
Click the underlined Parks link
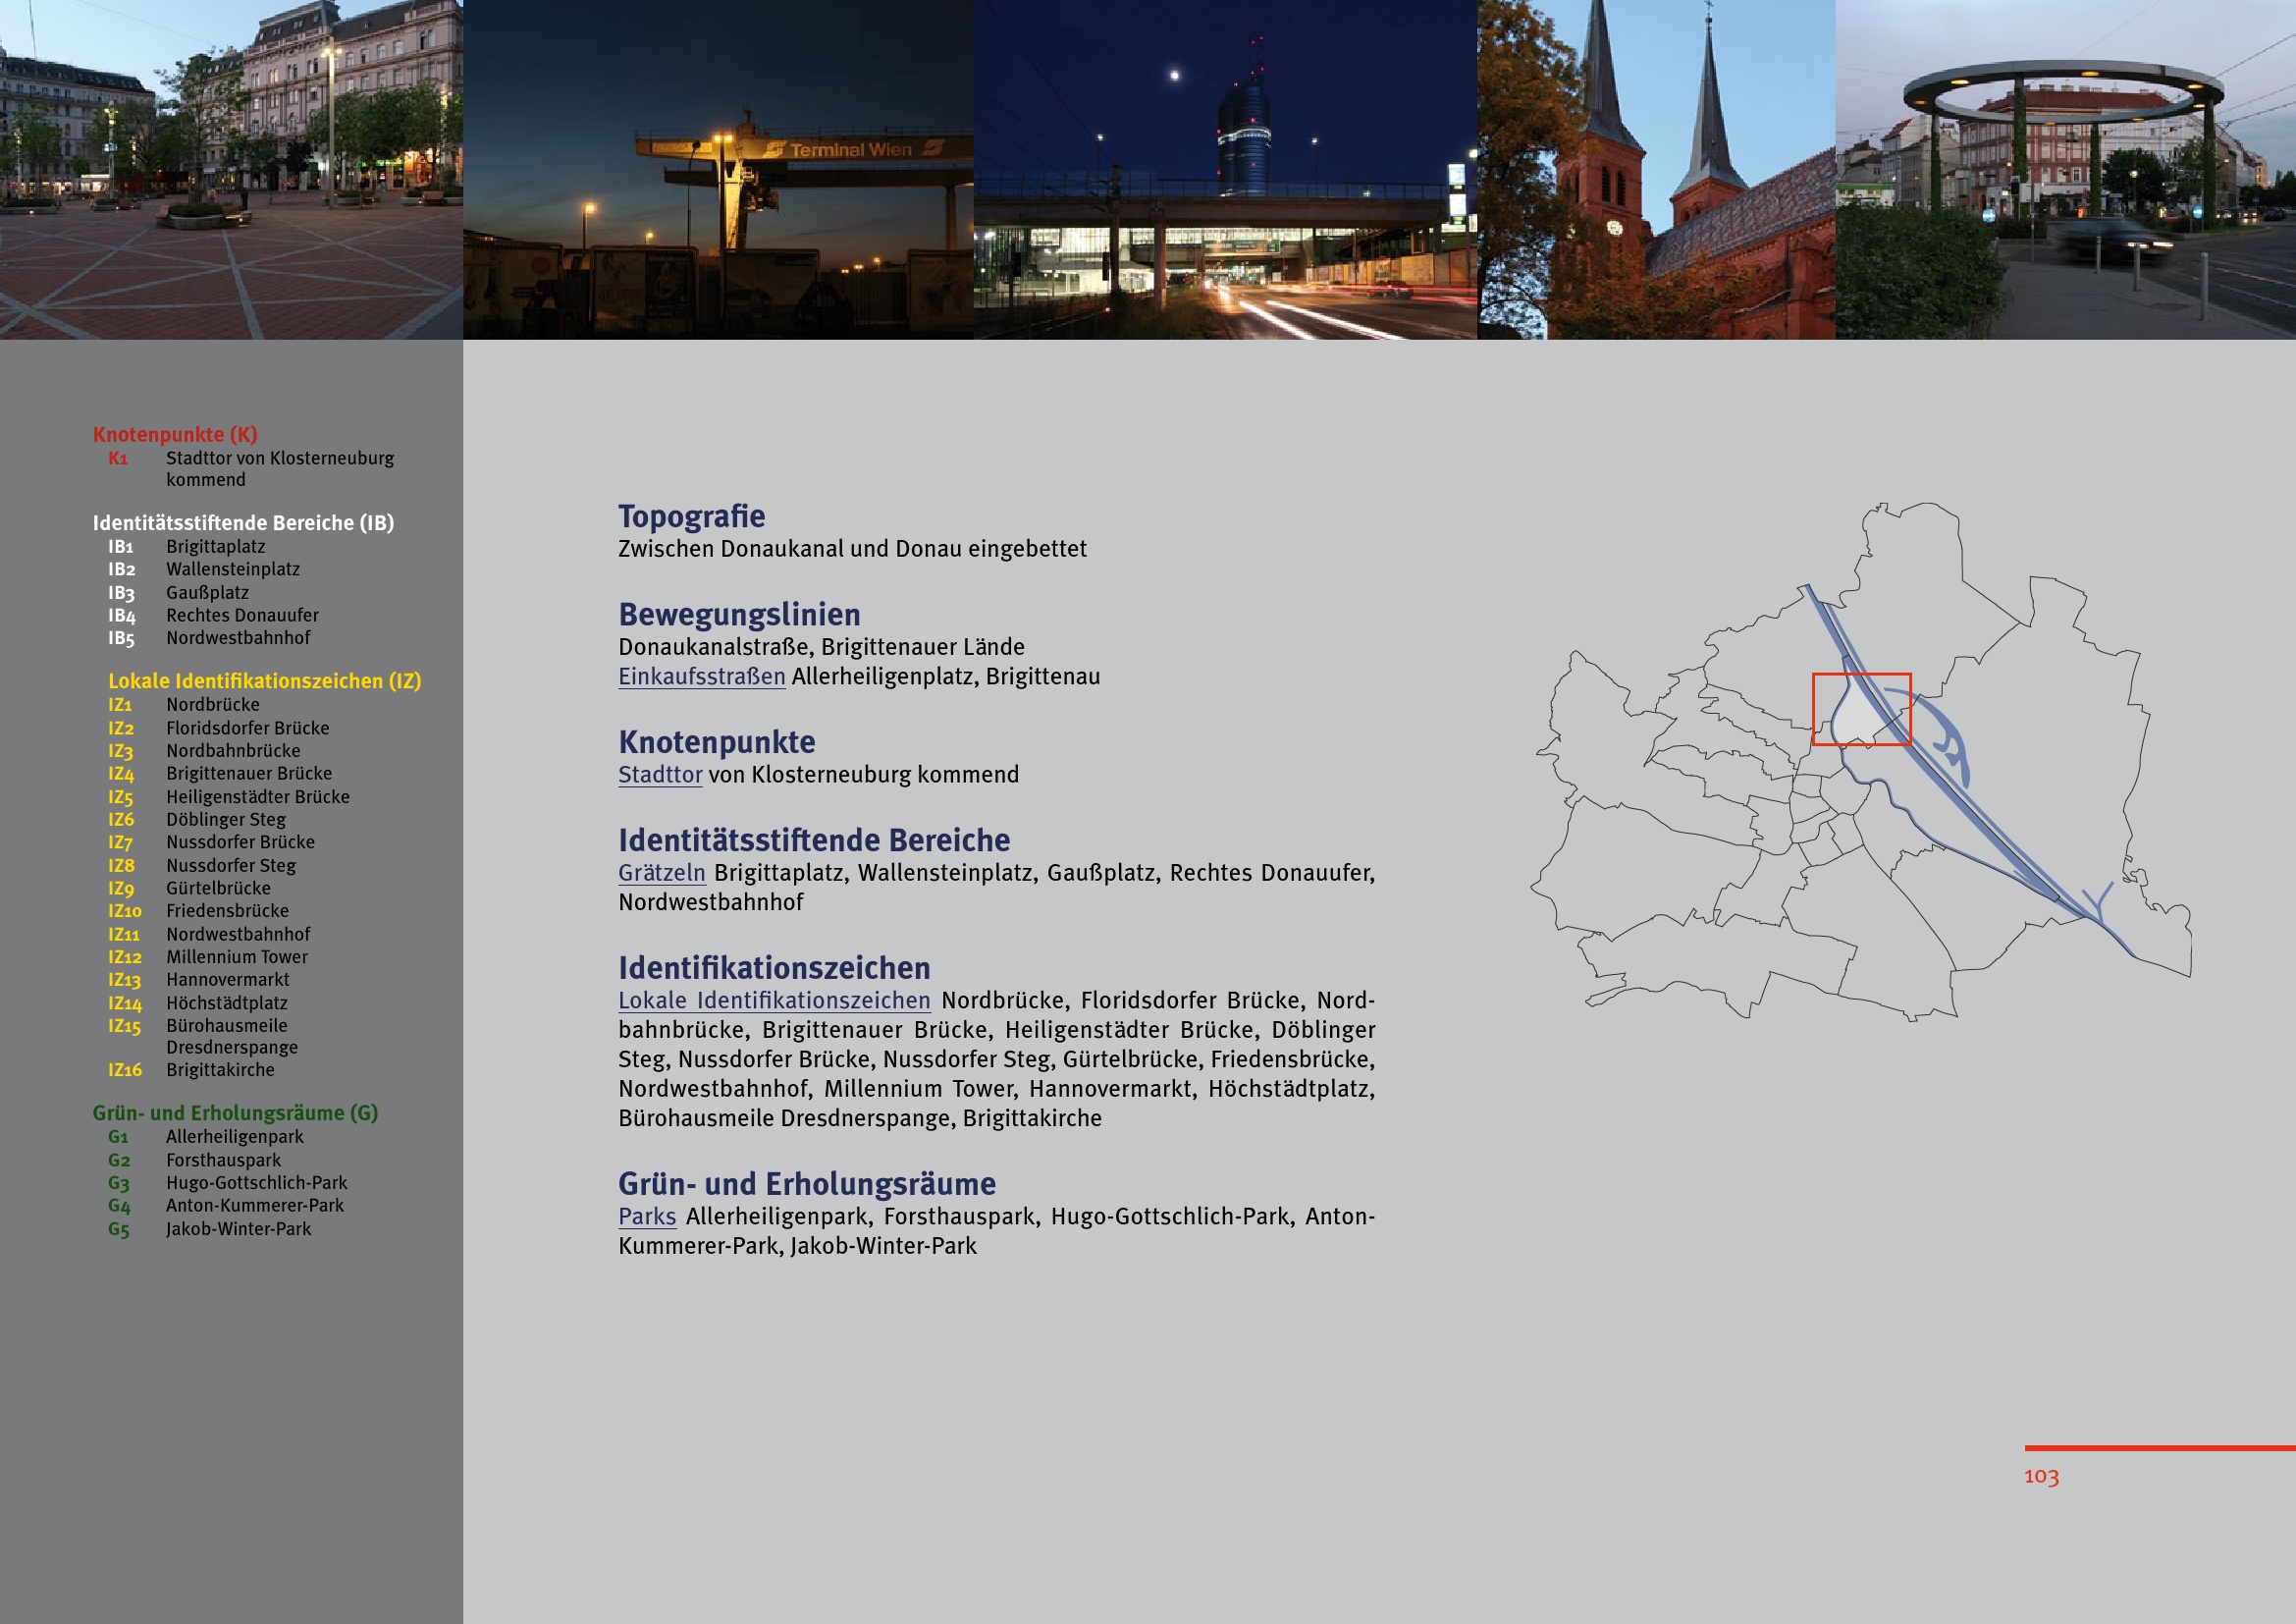(x=647, y=1217)
